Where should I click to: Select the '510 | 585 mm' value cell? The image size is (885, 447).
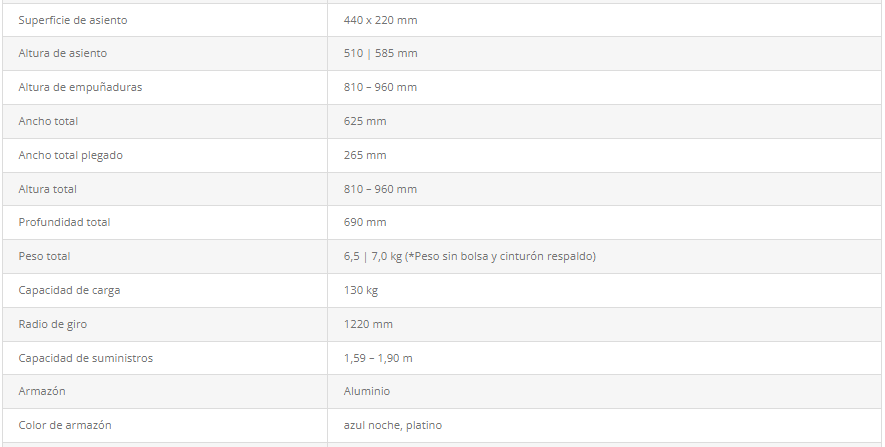coord(380,53)
